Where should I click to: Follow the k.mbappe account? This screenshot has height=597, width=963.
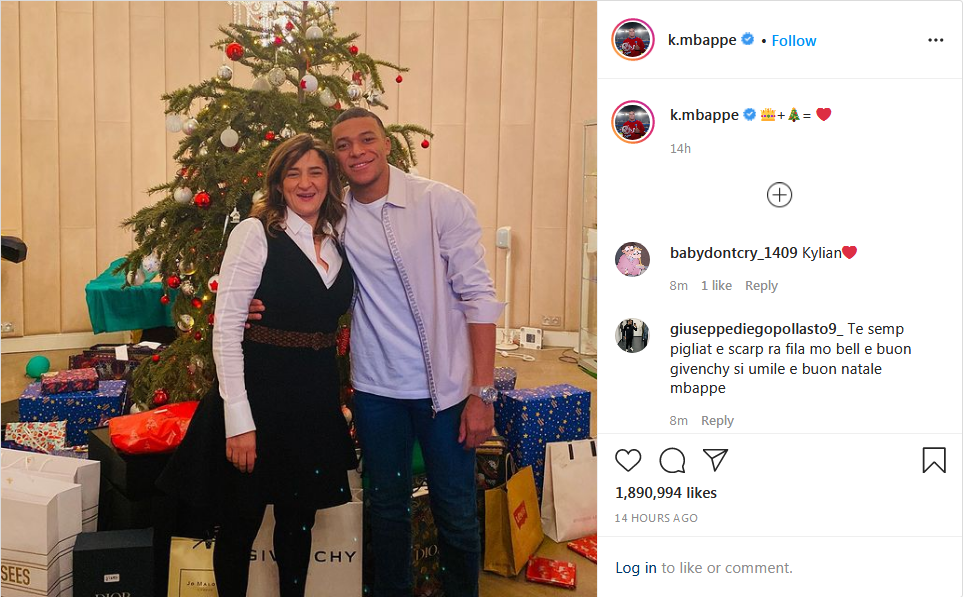tap(794, 41)
